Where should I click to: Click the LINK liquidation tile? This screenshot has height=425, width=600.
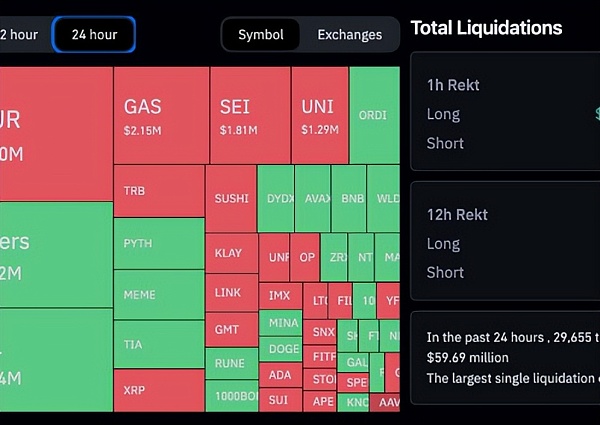point(231,292)
